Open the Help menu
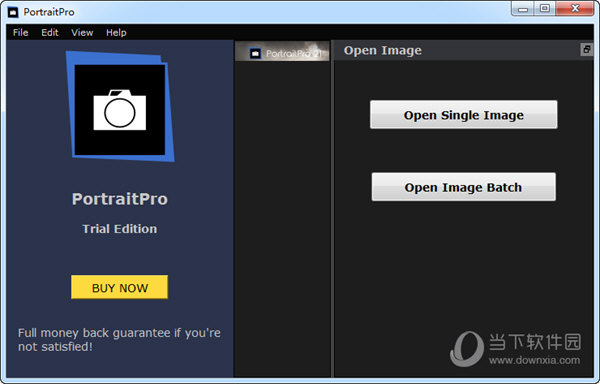The width and height of the screenshot is (600, 384). [116, 33]
